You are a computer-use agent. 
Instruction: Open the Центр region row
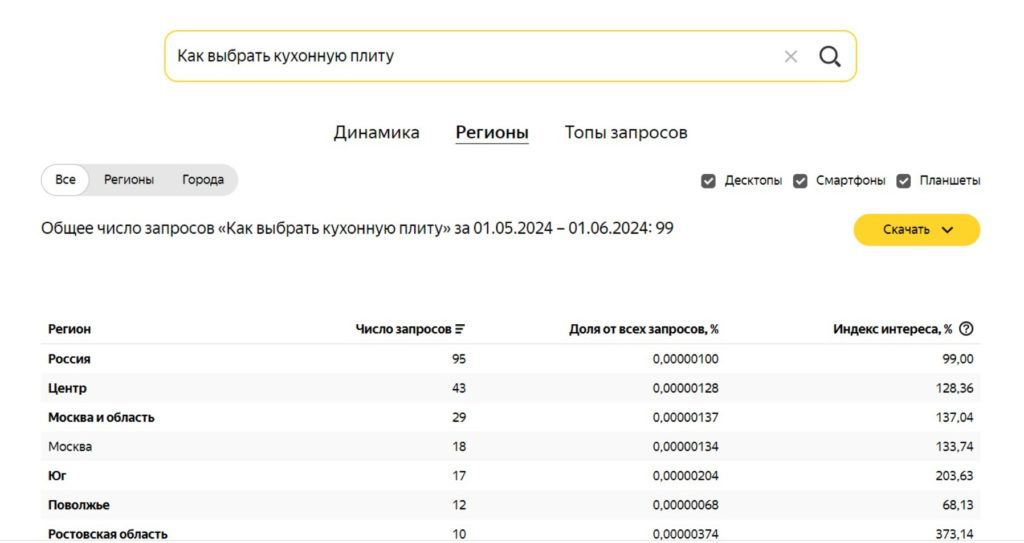point(510,388)
